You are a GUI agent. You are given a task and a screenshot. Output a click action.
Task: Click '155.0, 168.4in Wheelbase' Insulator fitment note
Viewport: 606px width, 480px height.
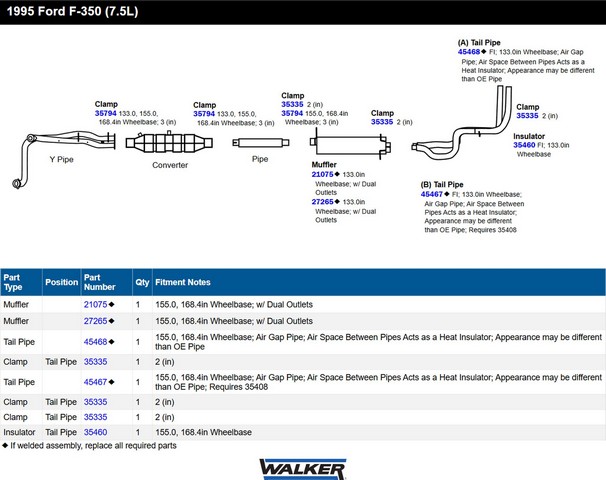(203, 432)
